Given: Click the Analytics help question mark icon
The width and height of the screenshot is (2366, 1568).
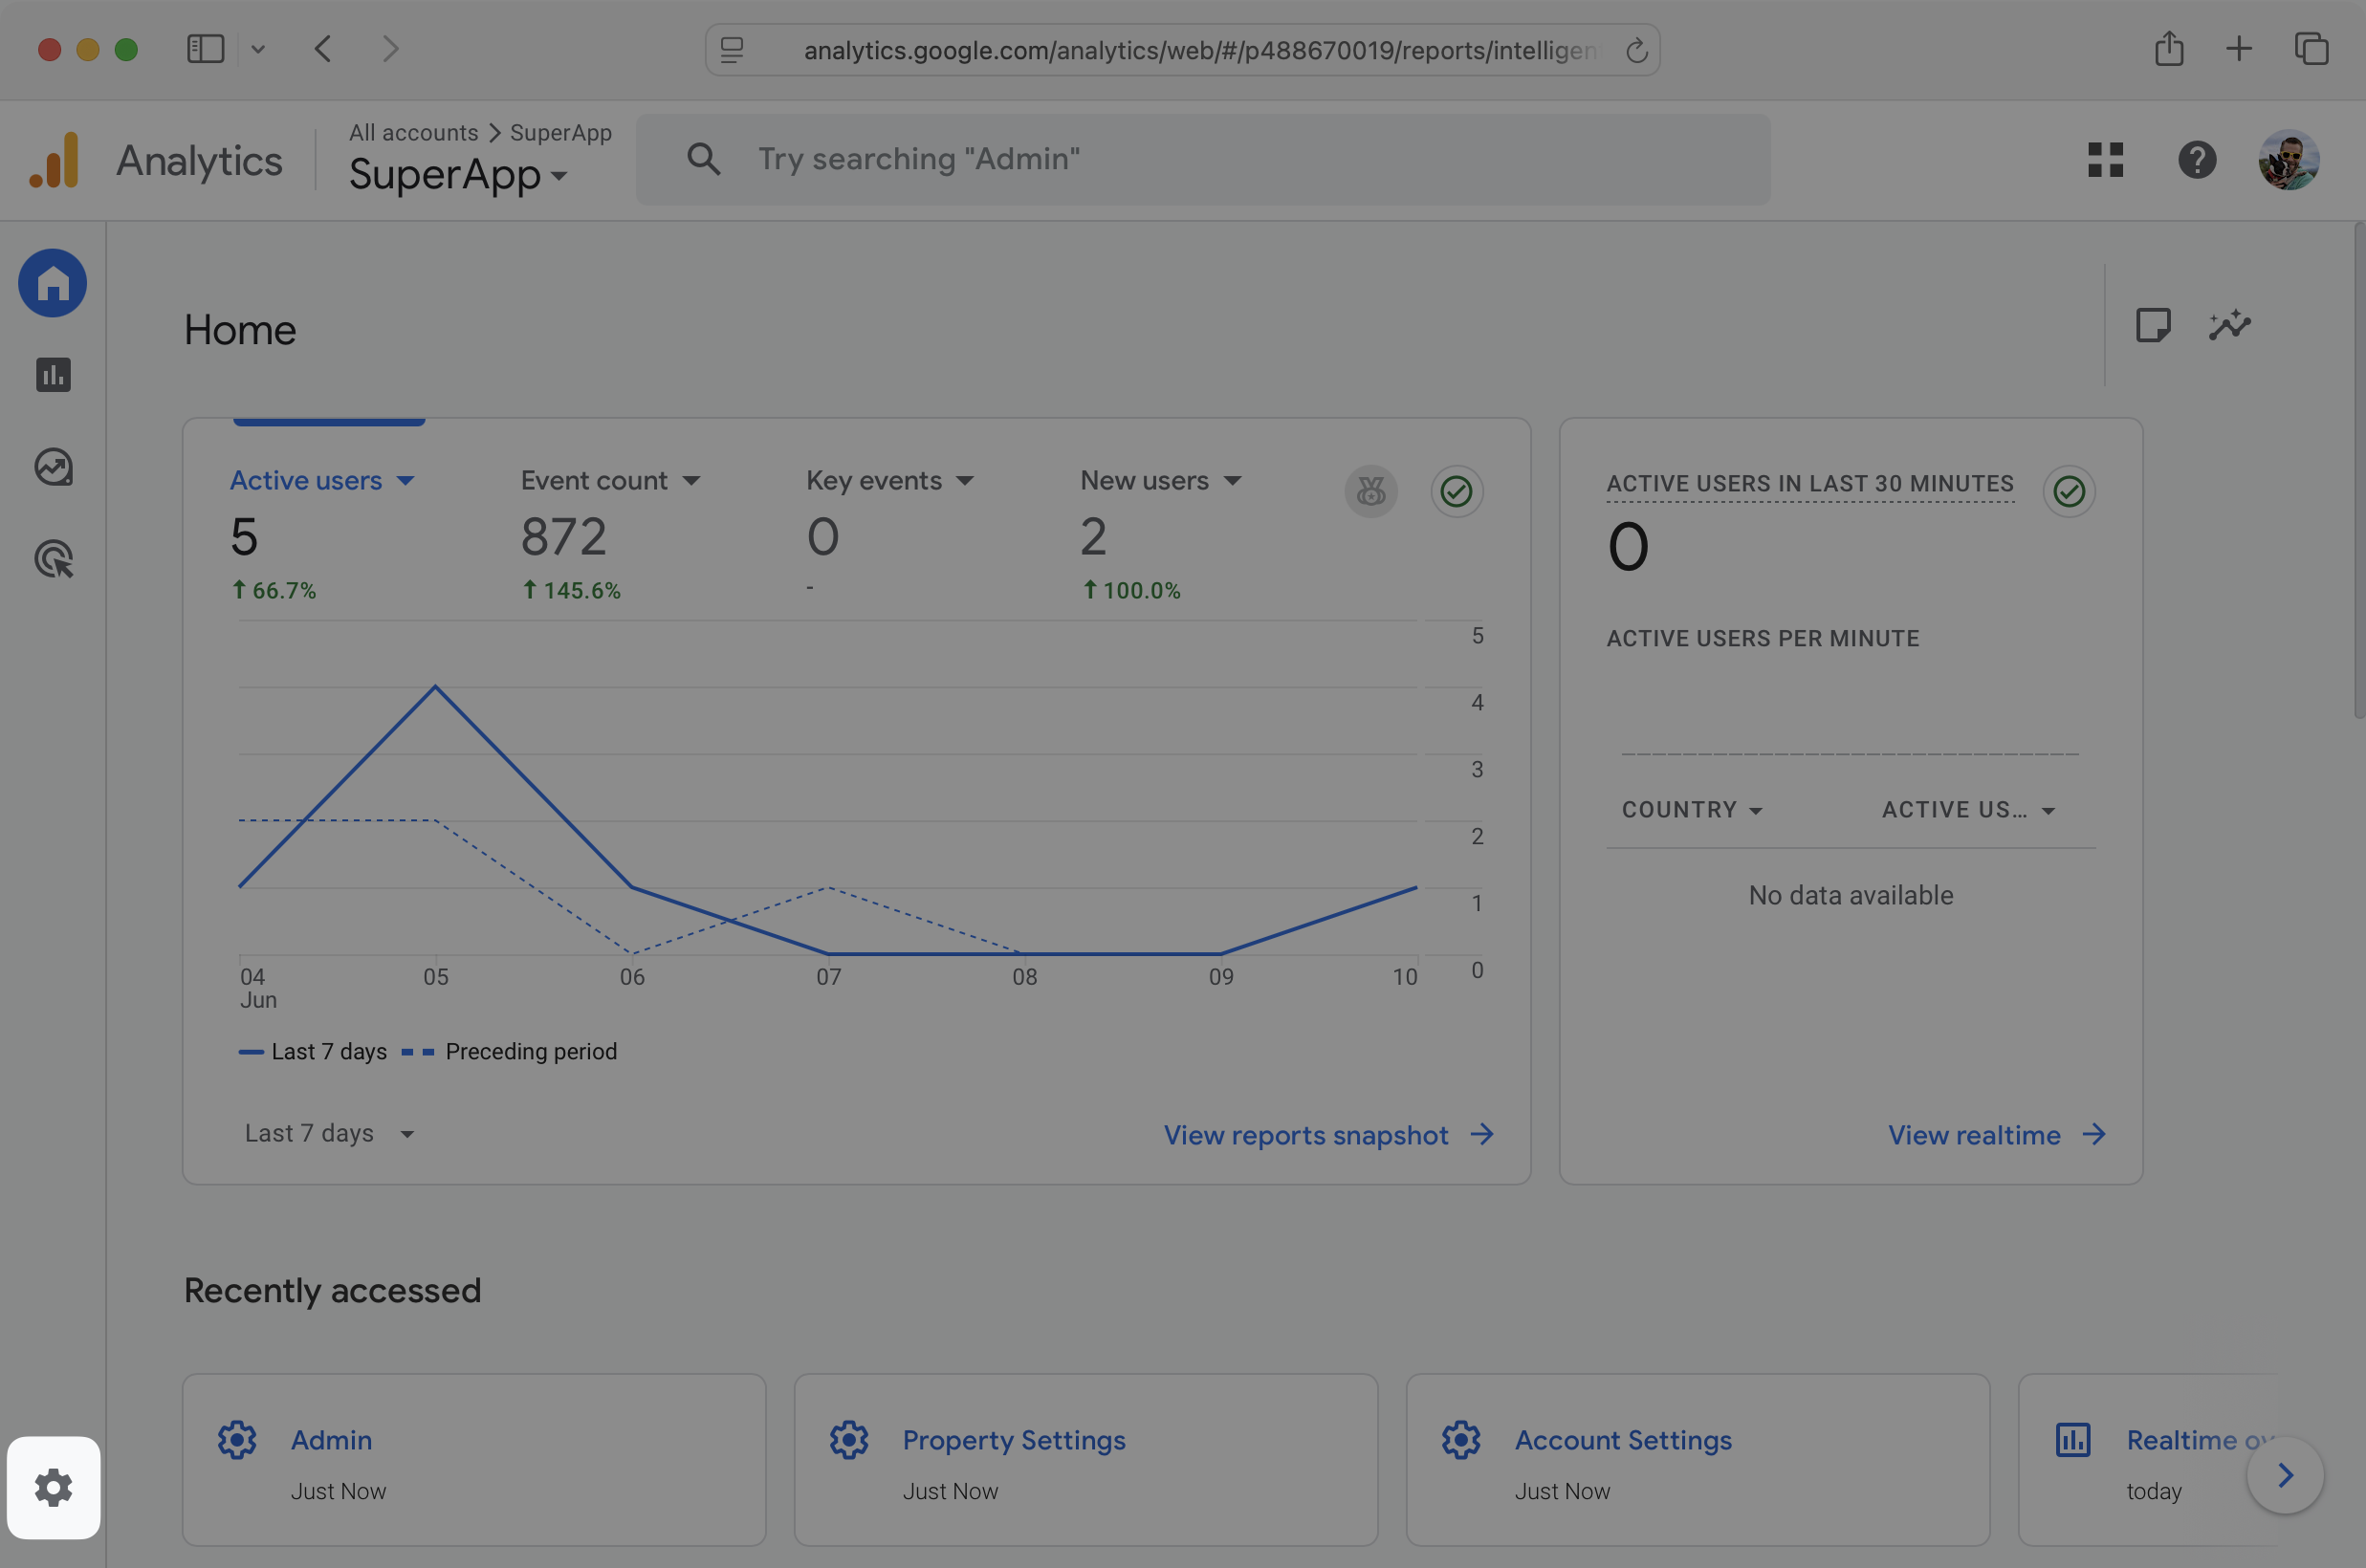Looking at the screenshot, I should coord(2196,160).
